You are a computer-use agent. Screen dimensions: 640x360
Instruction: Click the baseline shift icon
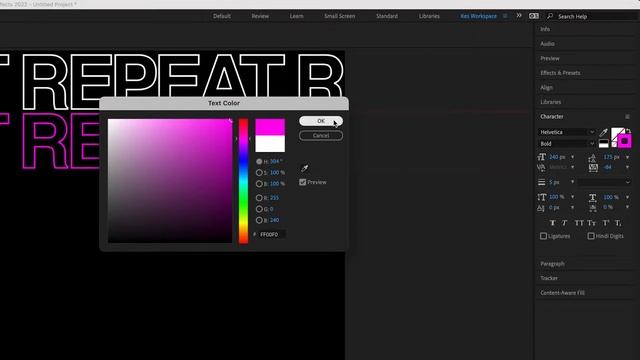click(x=541, y=208)
